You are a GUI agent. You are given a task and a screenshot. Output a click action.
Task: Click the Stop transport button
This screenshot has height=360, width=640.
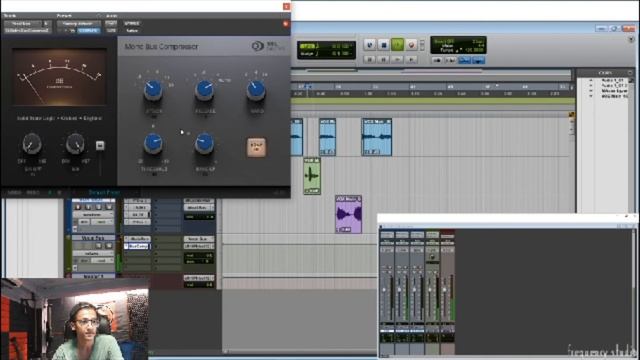tap(384, 44)
